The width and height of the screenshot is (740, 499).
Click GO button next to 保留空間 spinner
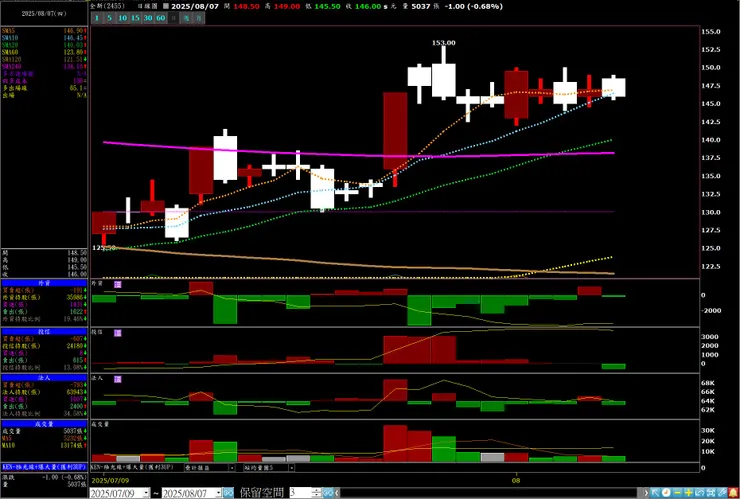pos(328,493)
